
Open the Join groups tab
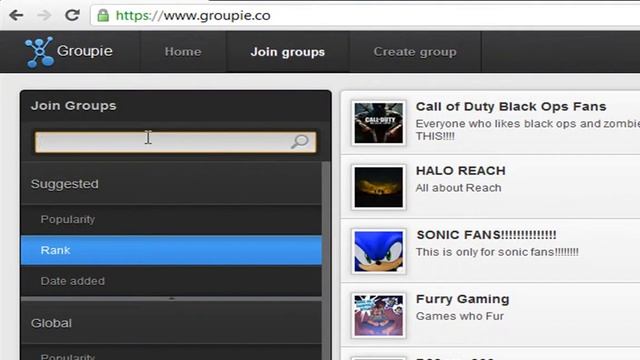click(288, 52)
